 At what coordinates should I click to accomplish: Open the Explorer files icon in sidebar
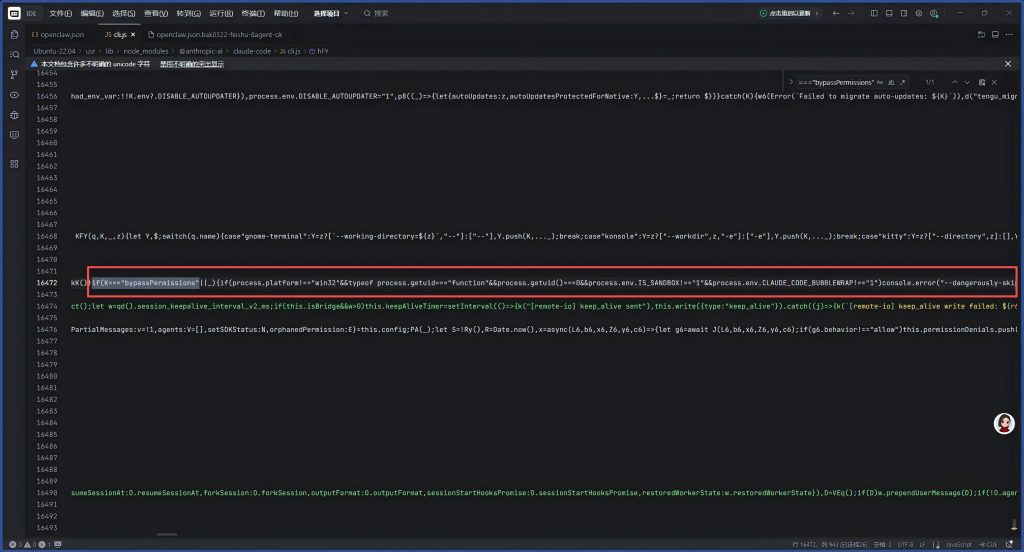(14, 34)
